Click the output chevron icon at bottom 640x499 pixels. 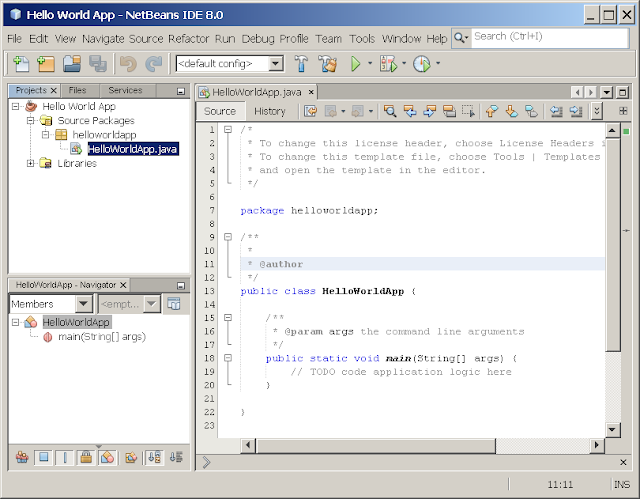tap(206, 462)
